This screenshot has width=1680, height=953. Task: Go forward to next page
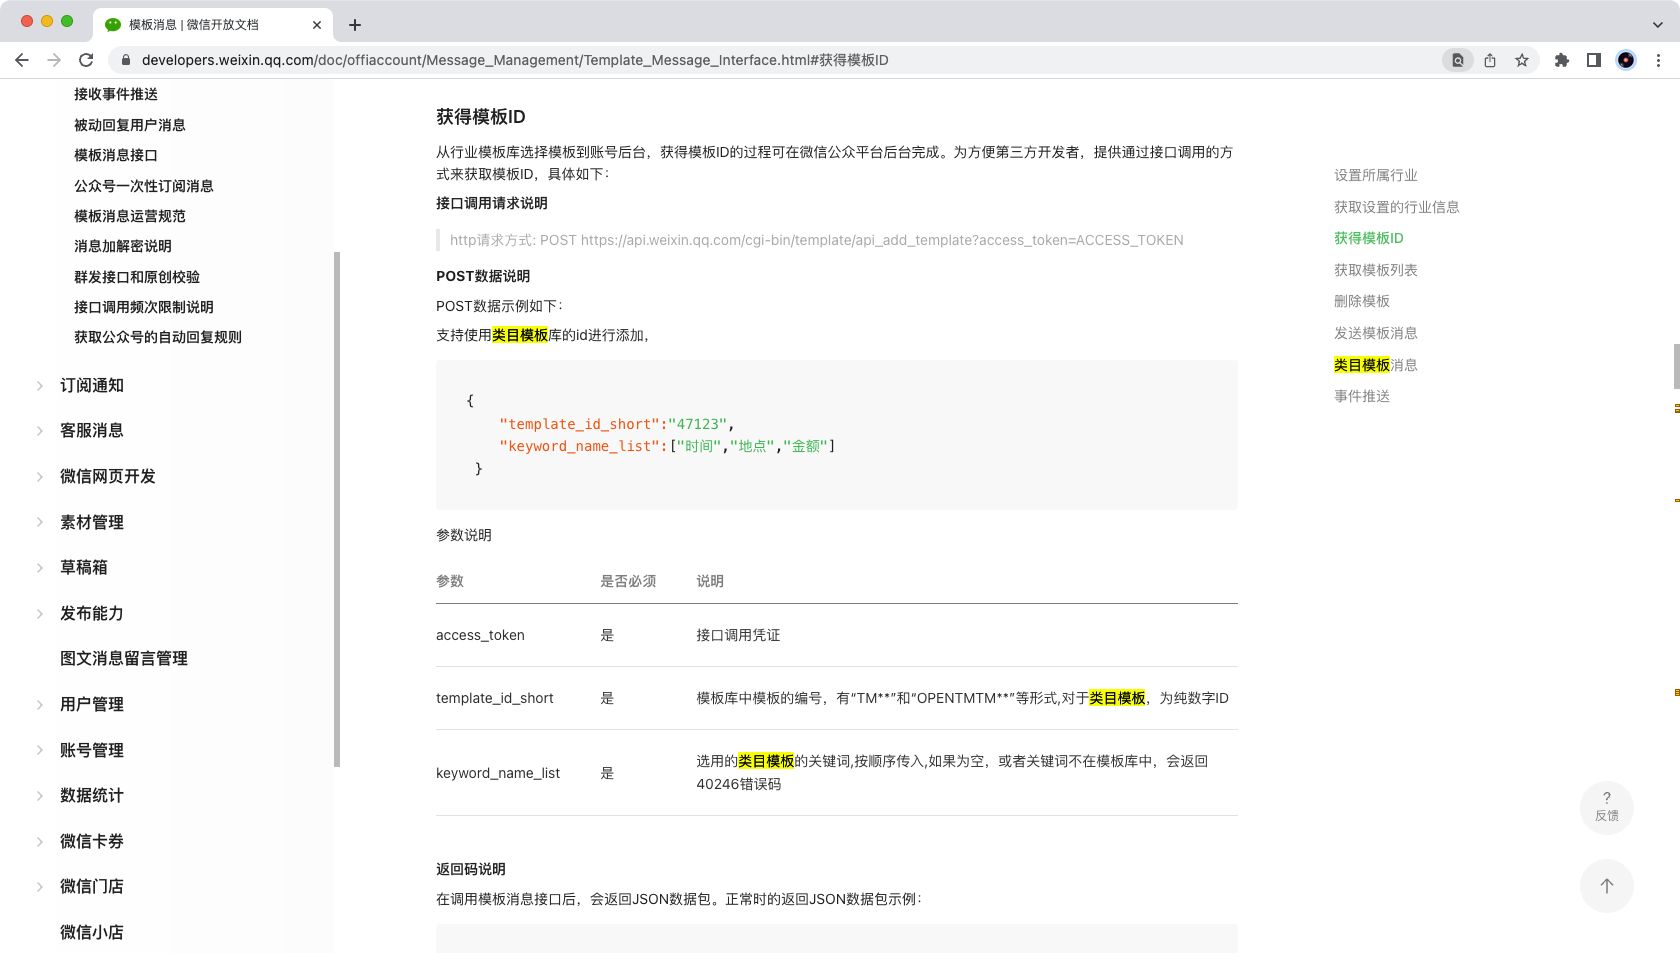click(54, 60)
